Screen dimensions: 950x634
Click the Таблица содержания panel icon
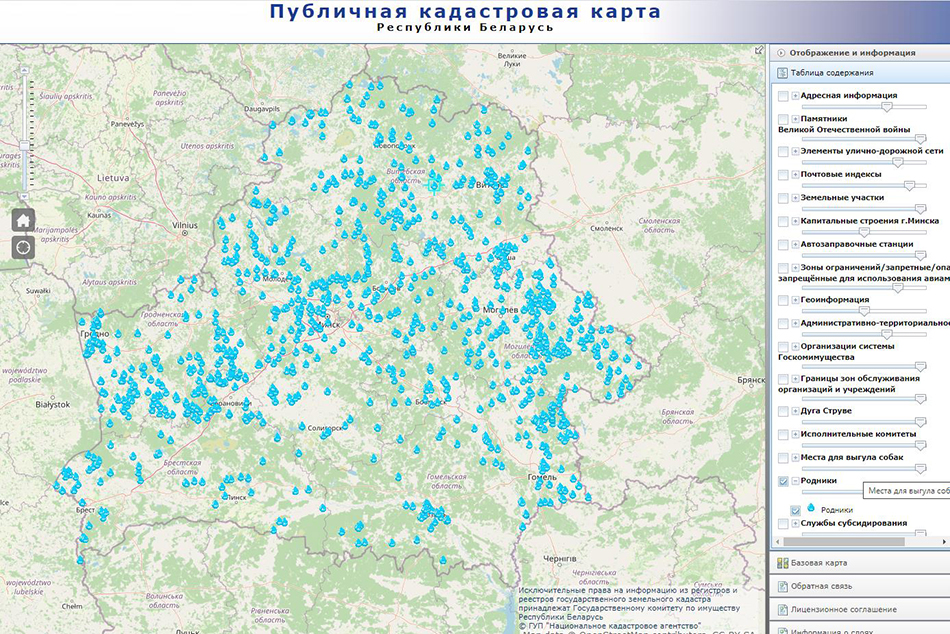tap(781, 73)
